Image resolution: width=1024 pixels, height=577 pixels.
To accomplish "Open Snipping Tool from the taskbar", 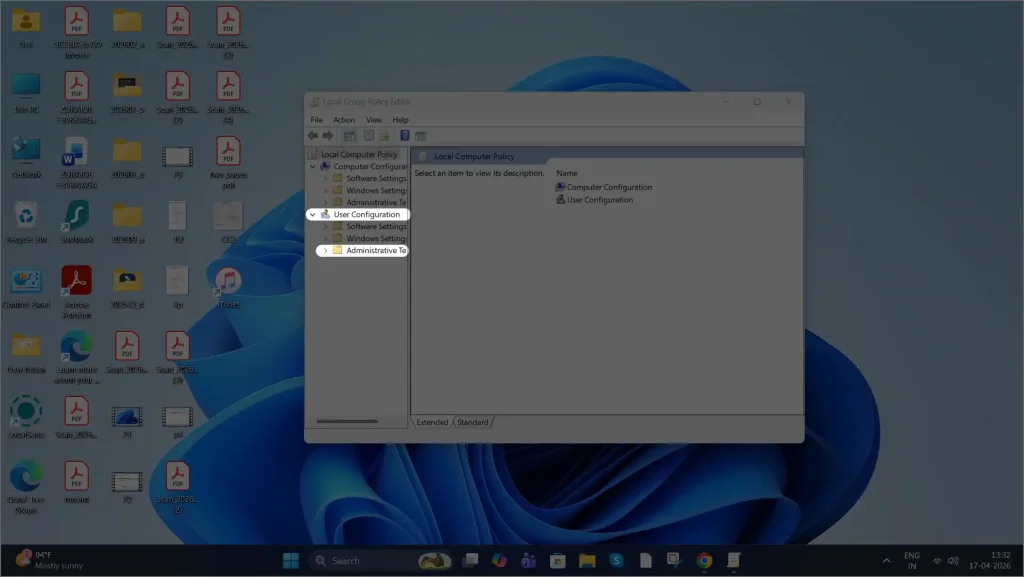I will [674, 561].
